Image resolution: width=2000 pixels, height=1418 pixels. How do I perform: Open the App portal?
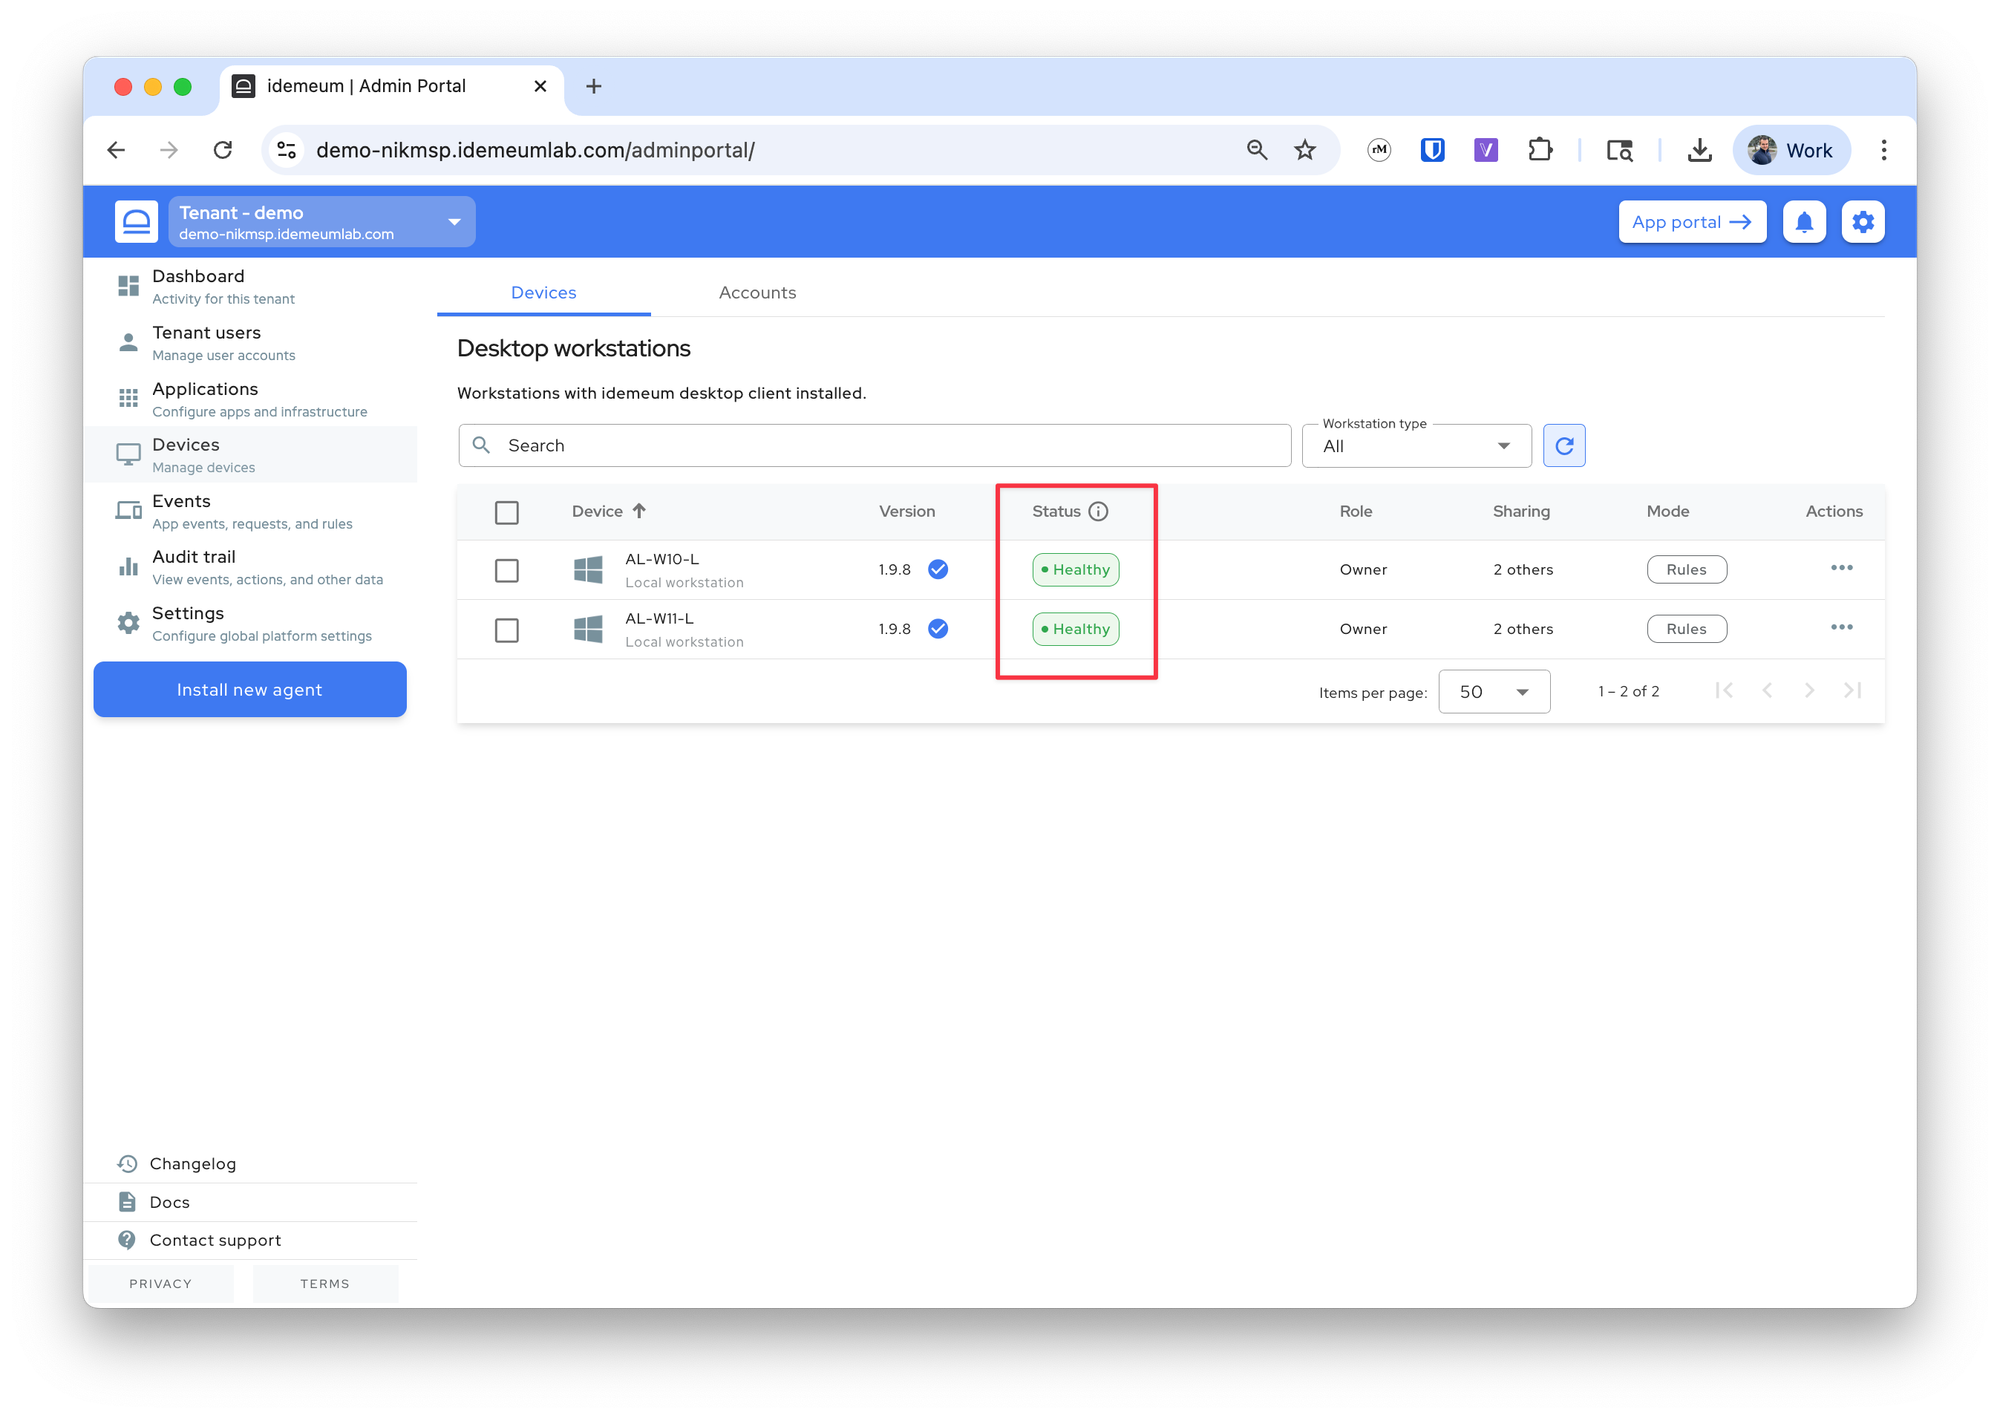coord(1692,222)
